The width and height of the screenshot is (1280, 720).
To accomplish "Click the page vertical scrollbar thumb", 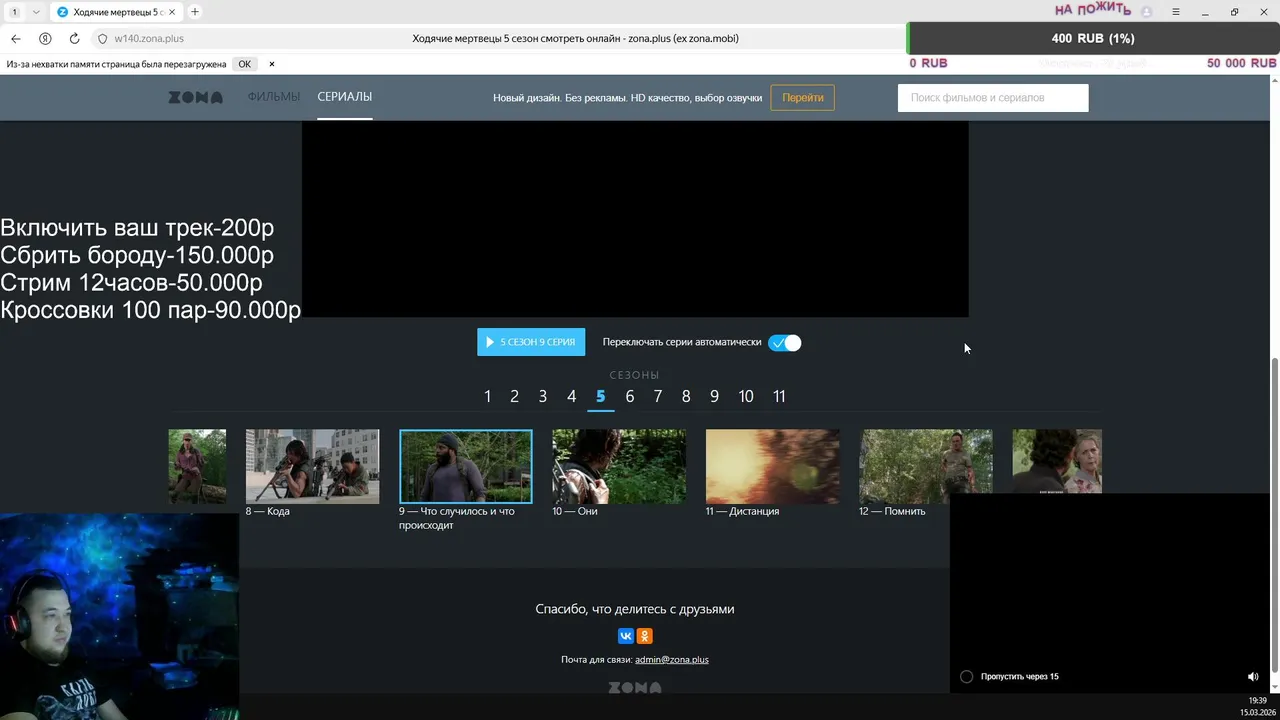I will (x=1274, y=515).
